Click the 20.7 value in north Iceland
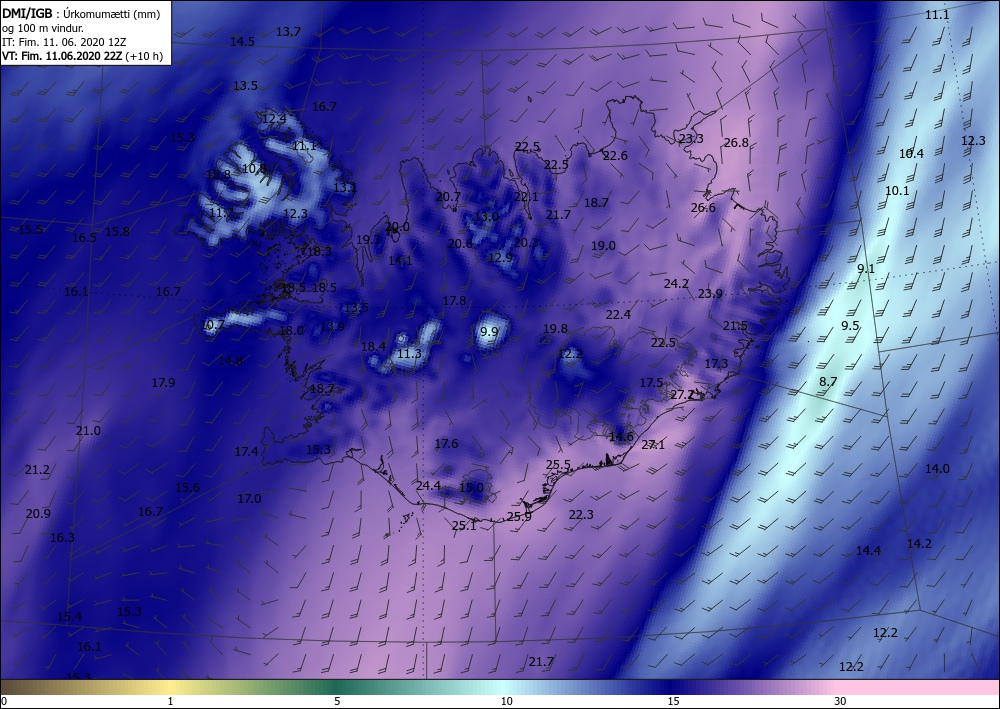 (x=448, y=197)
